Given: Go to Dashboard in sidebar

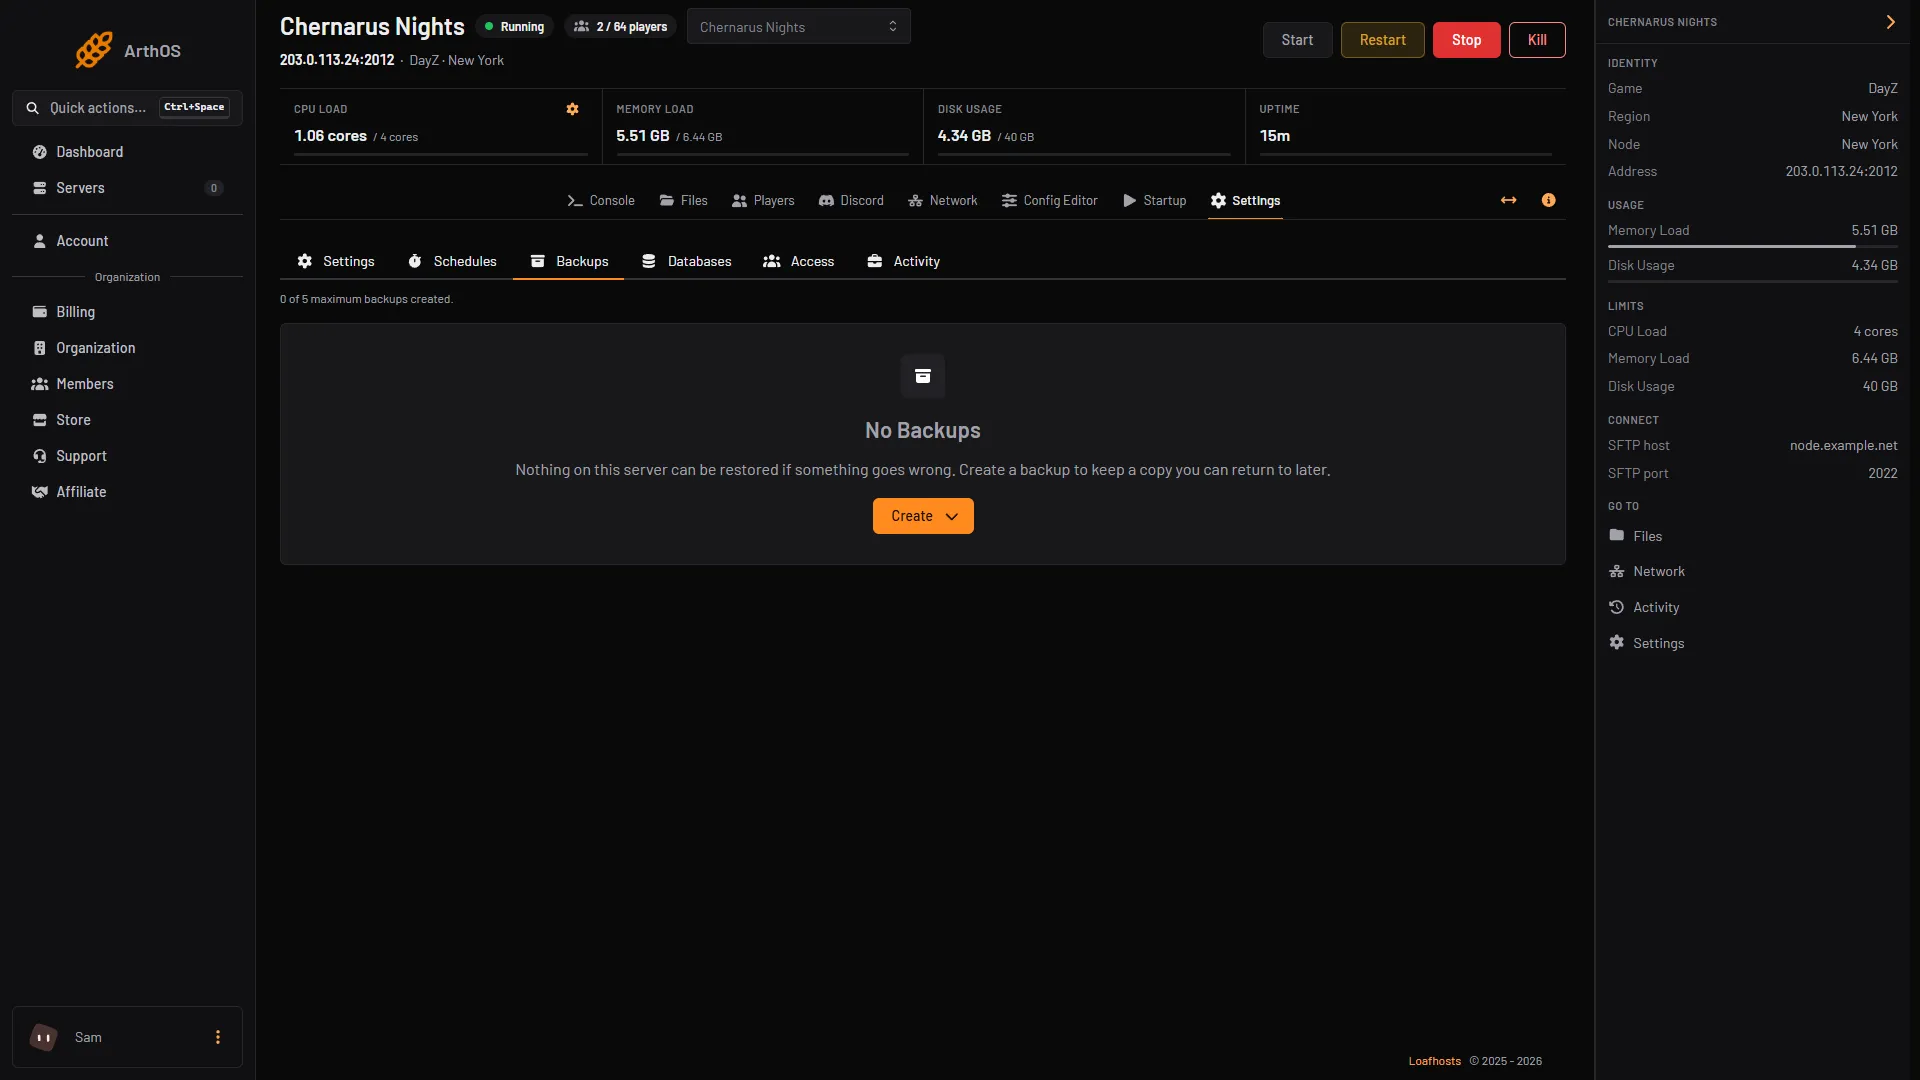Looking at the screenshot, I should (127, 152).
